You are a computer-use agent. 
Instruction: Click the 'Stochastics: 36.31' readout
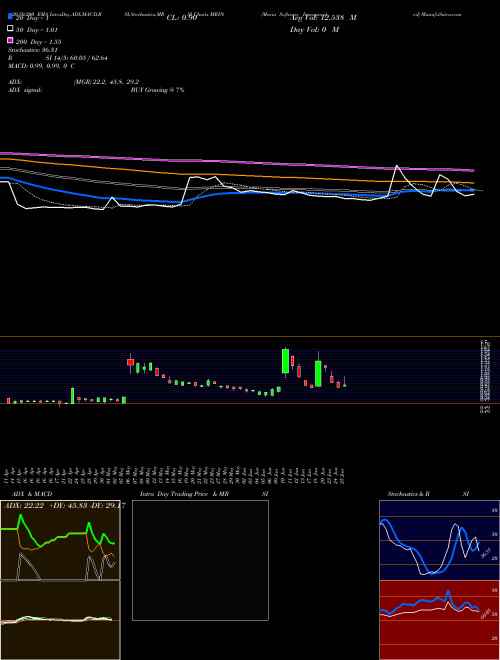point(32,50)
